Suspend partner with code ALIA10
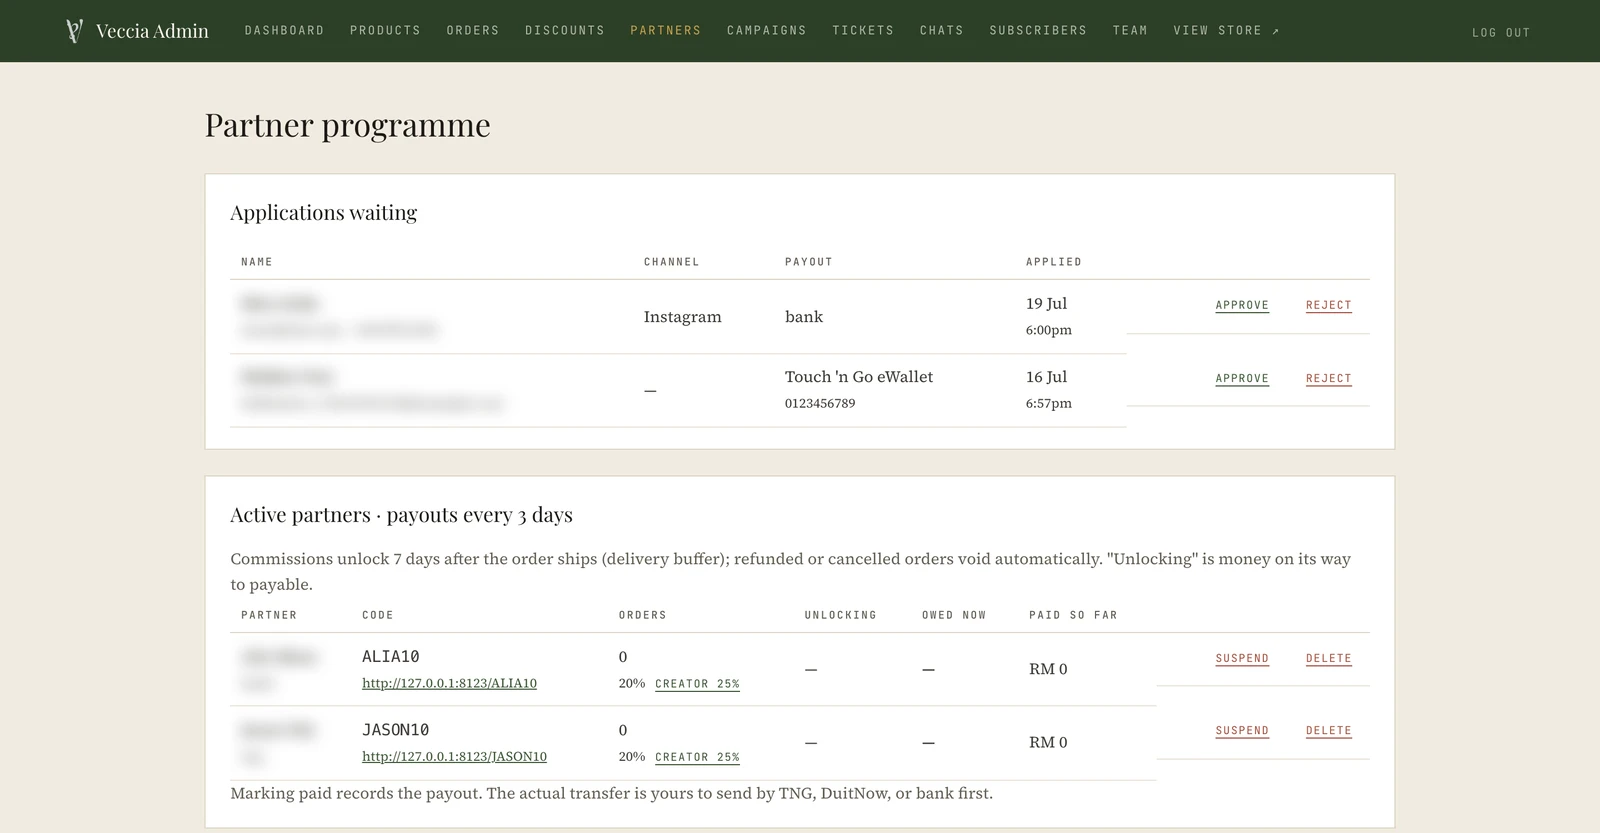This screenshot has height=833, width=1600. 1242,658
